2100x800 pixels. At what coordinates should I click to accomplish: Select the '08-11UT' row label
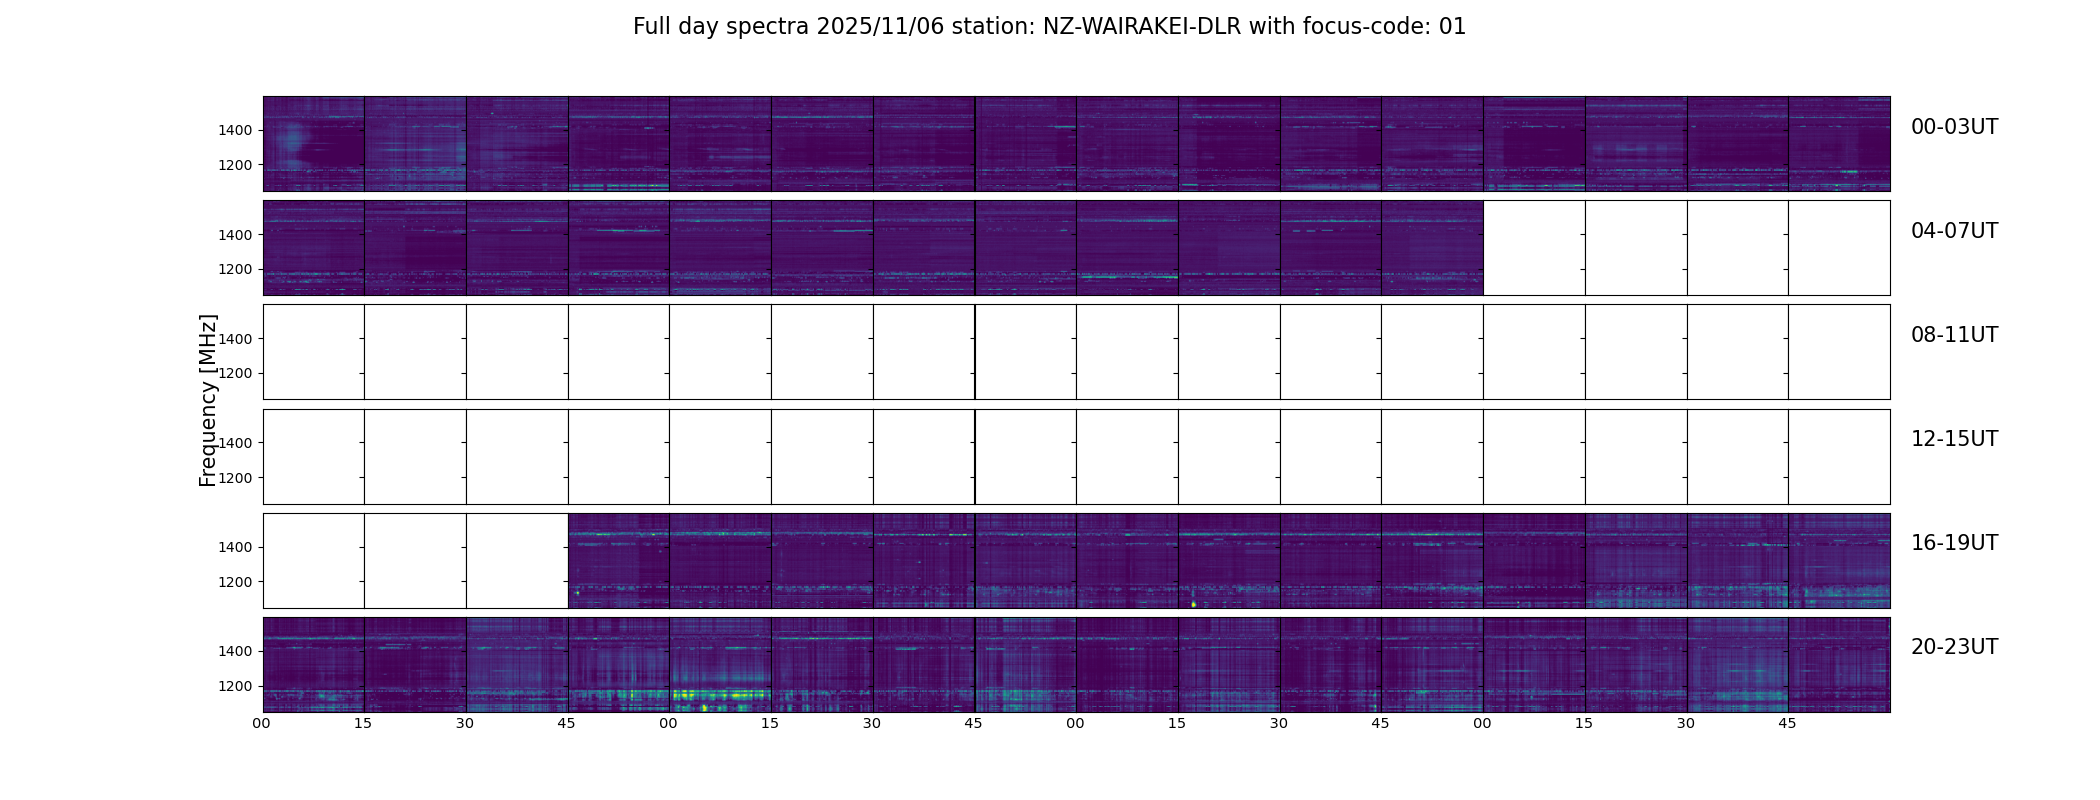click(1954, 335)
